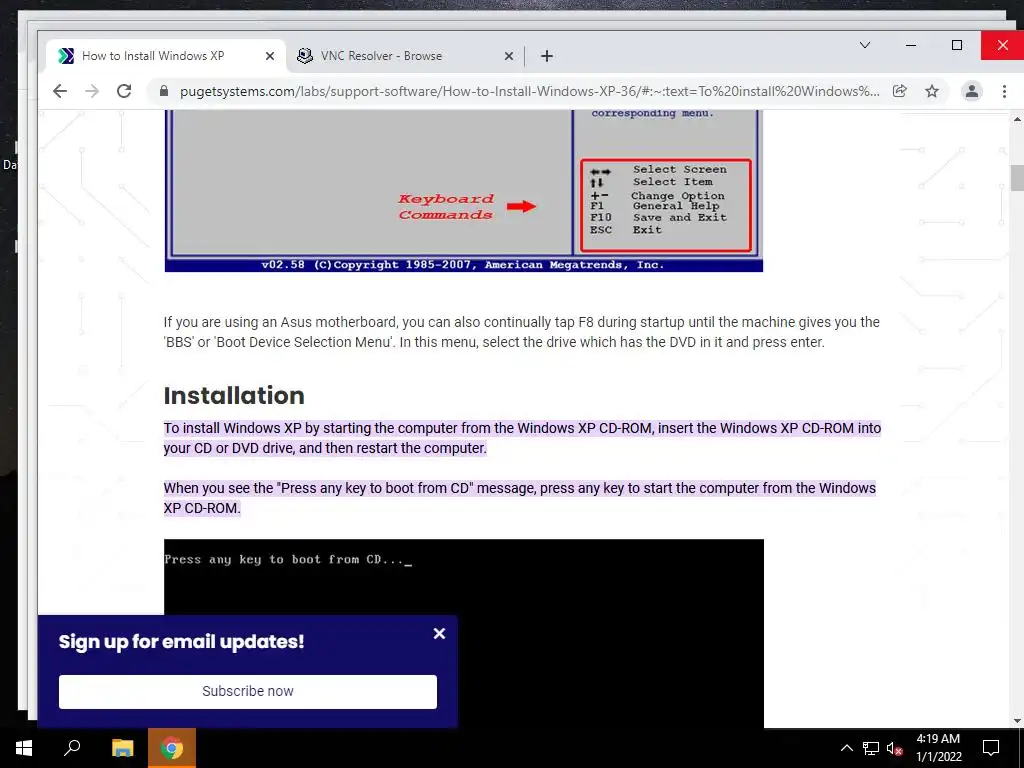Open the Chrome profile avatar menu
This screenshot has height=768, width=1024.
coord(972,91)
